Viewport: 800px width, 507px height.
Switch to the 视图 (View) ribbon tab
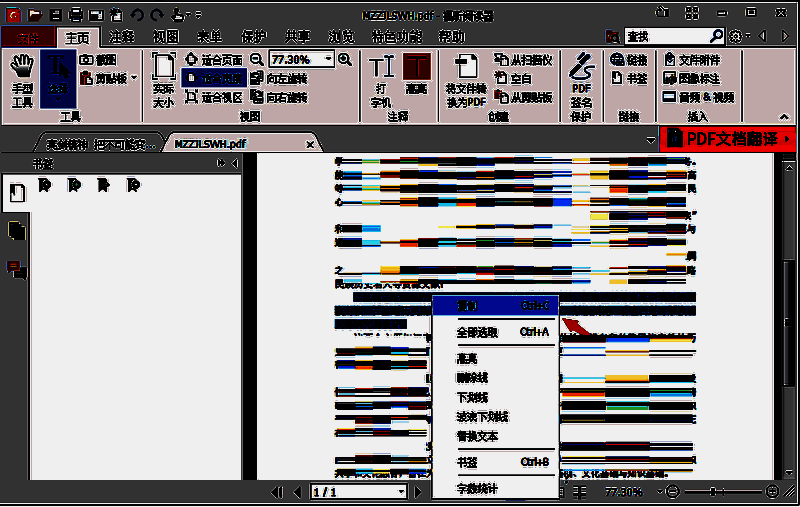click(166, 37)
